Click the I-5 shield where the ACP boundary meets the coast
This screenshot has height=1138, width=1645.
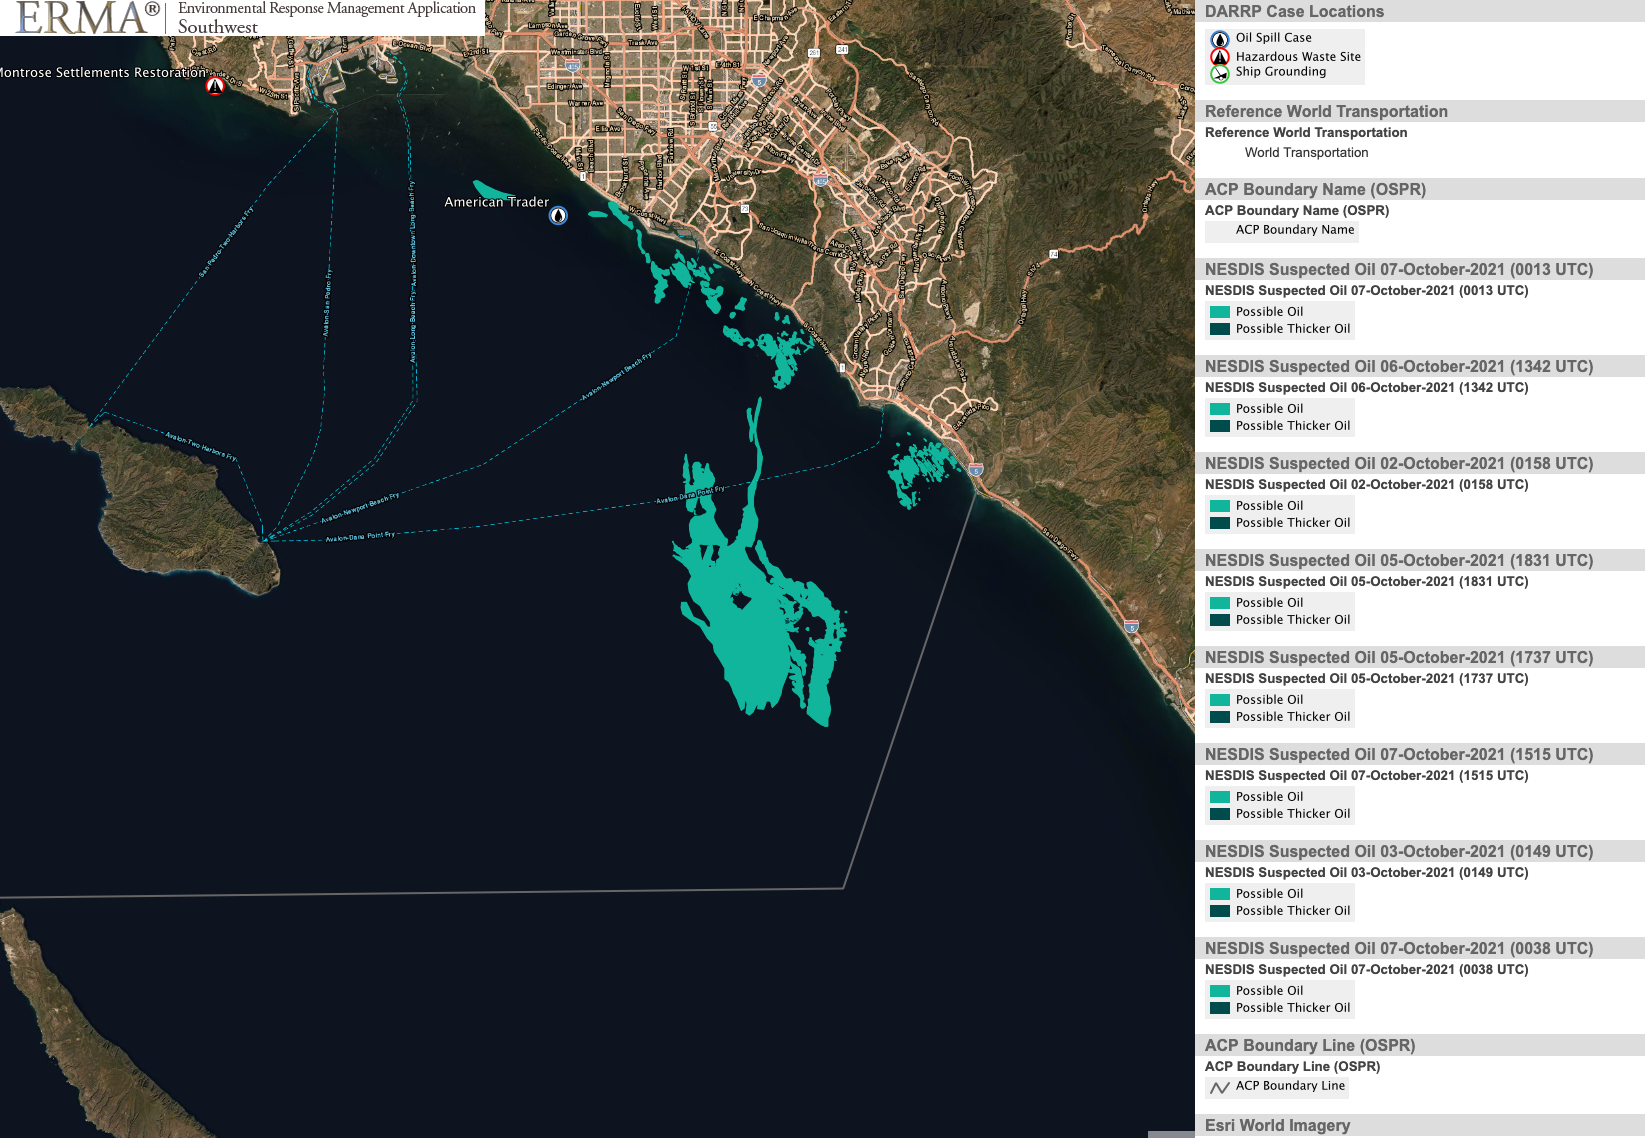coord(976,469)
